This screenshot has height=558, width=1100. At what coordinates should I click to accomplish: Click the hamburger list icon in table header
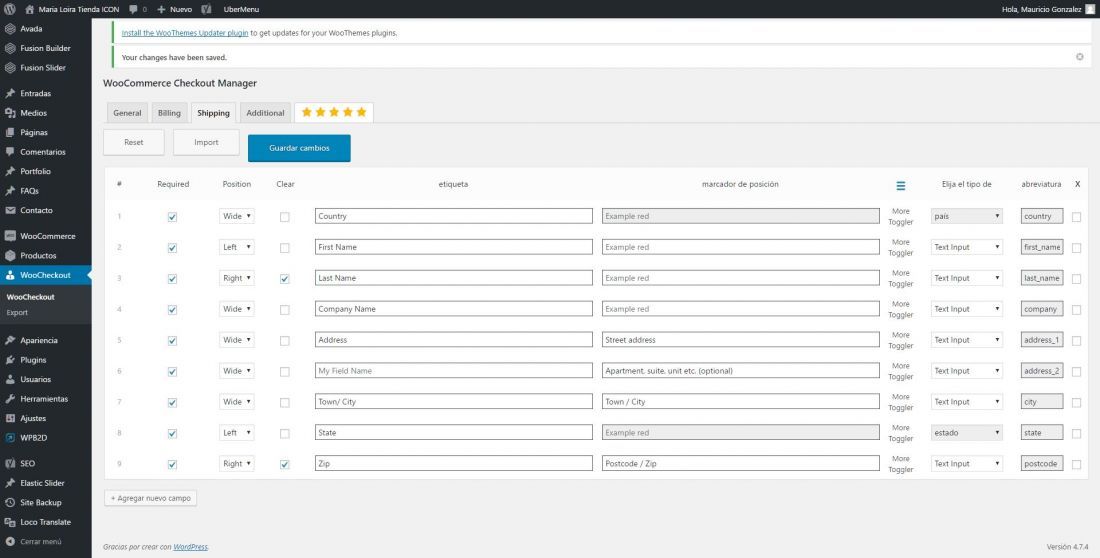pyautogui.click(x=901, y=185)
